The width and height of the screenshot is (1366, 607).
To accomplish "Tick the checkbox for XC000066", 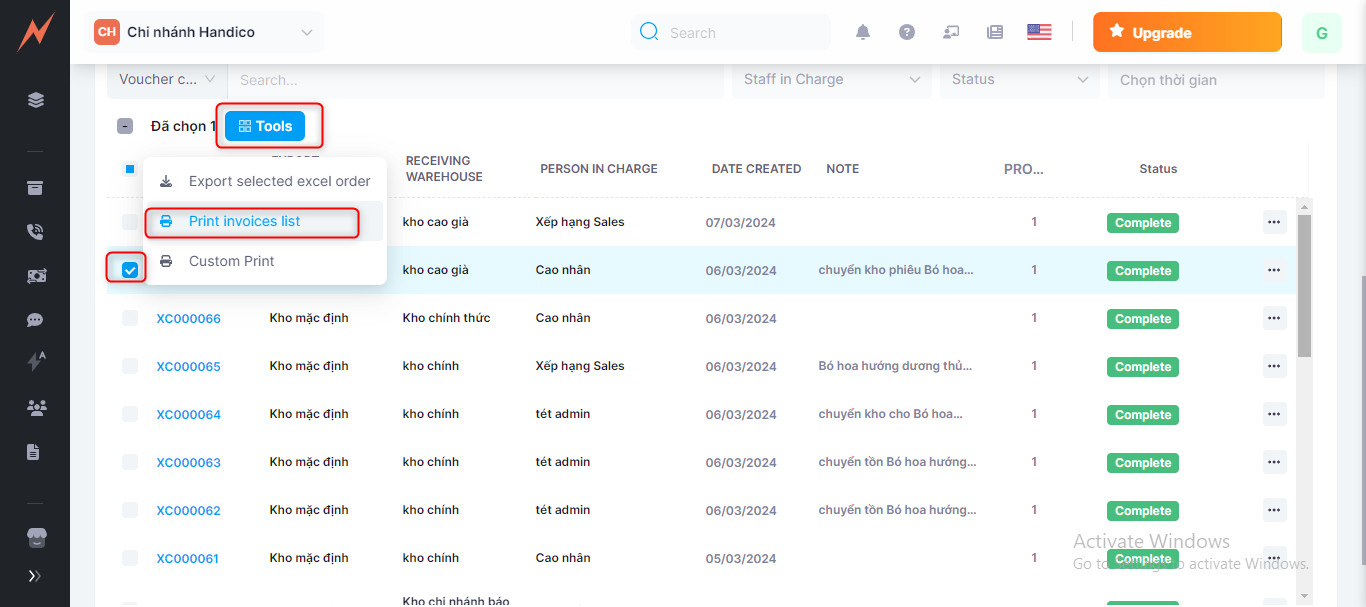I will (130, 318).
